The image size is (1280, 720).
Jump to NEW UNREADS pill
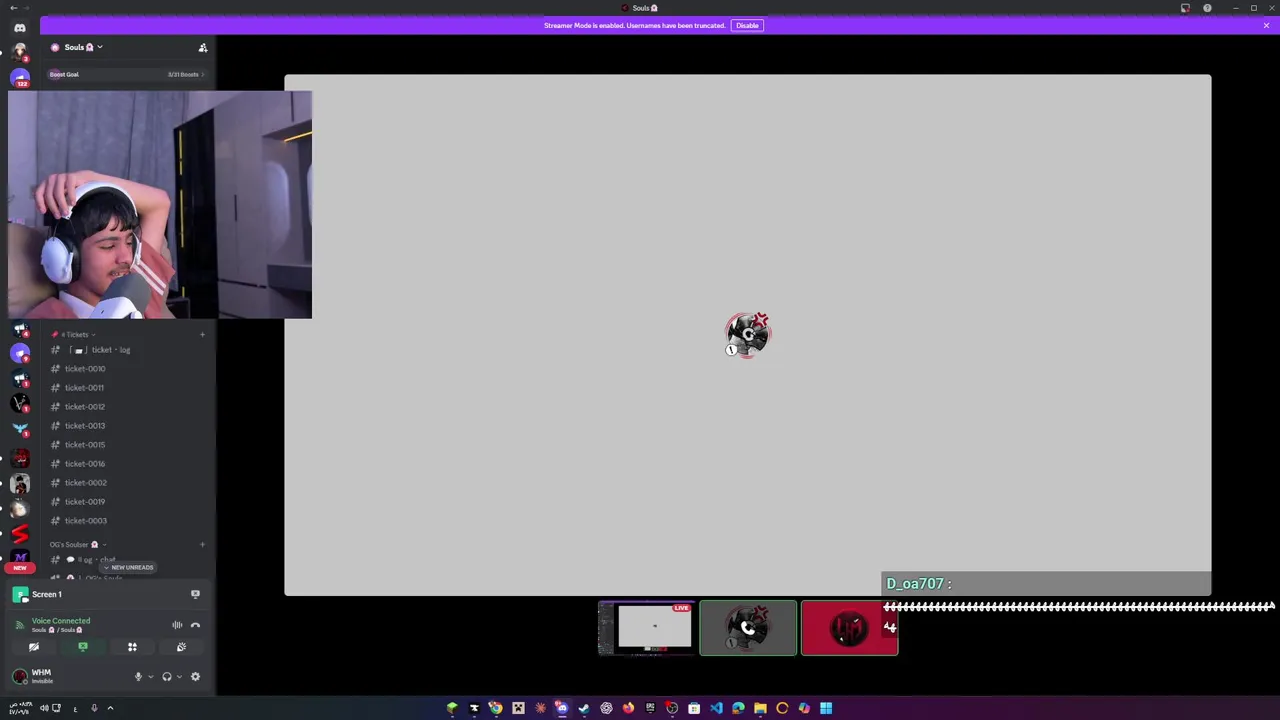tap(128, 567)
